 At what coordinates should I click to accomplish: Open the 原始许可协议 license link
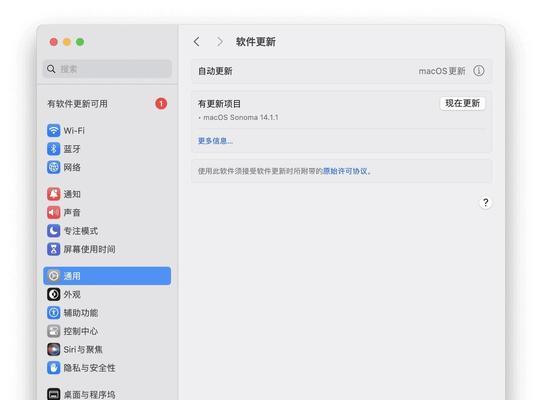point(345,171)
